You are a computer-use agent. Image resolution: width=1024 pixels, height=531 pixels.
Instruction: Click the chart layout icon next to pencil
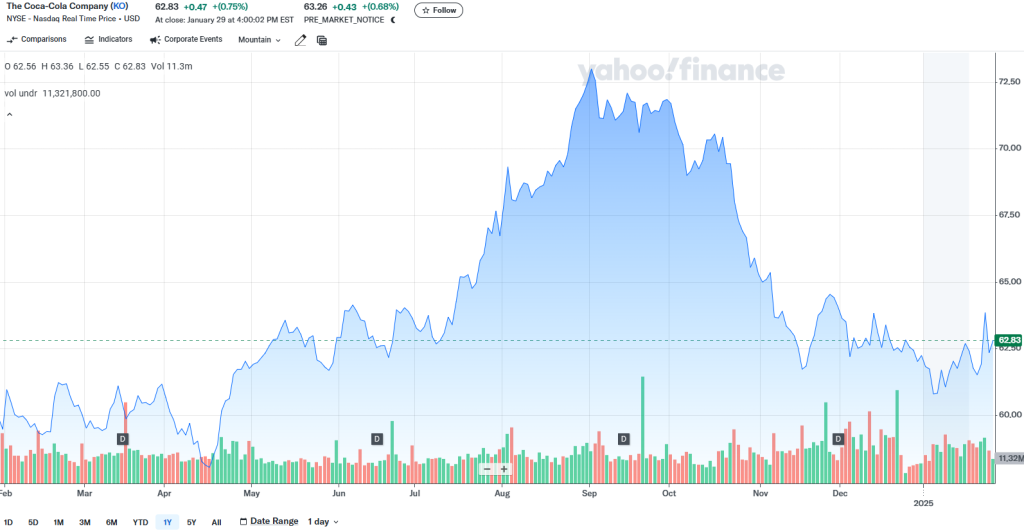click(322, 40)
